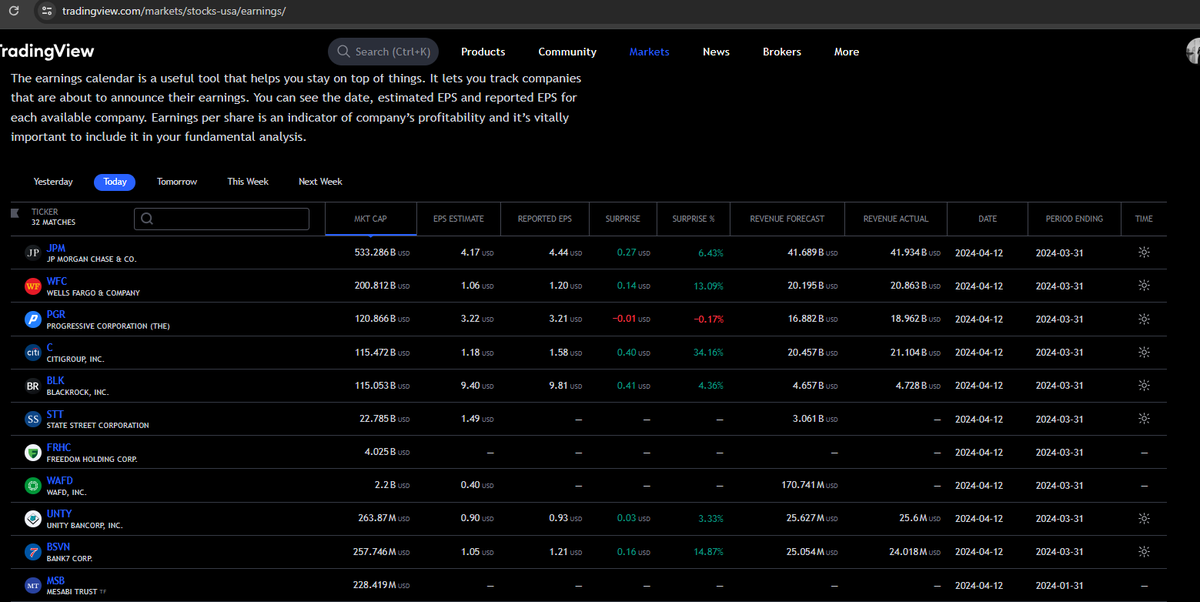The width and height of the screenshot is (1200, 602).
Task: Click the sun time icon in Citigroup row
Action: [x=1144, y=352]
